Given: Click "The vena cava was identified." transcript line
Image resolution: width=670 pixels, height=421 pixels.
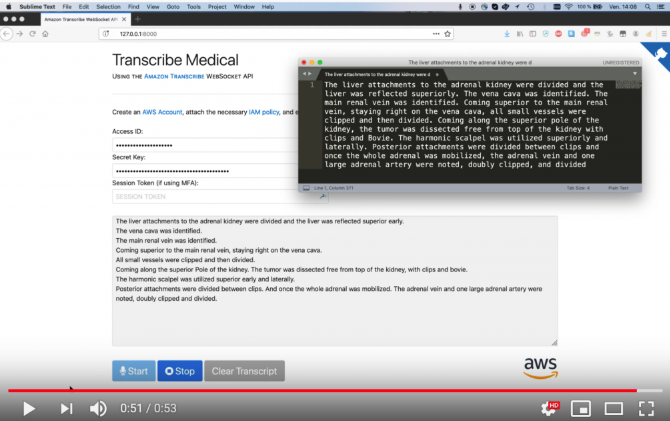Looking at the screenshot, I should point(159,231).
